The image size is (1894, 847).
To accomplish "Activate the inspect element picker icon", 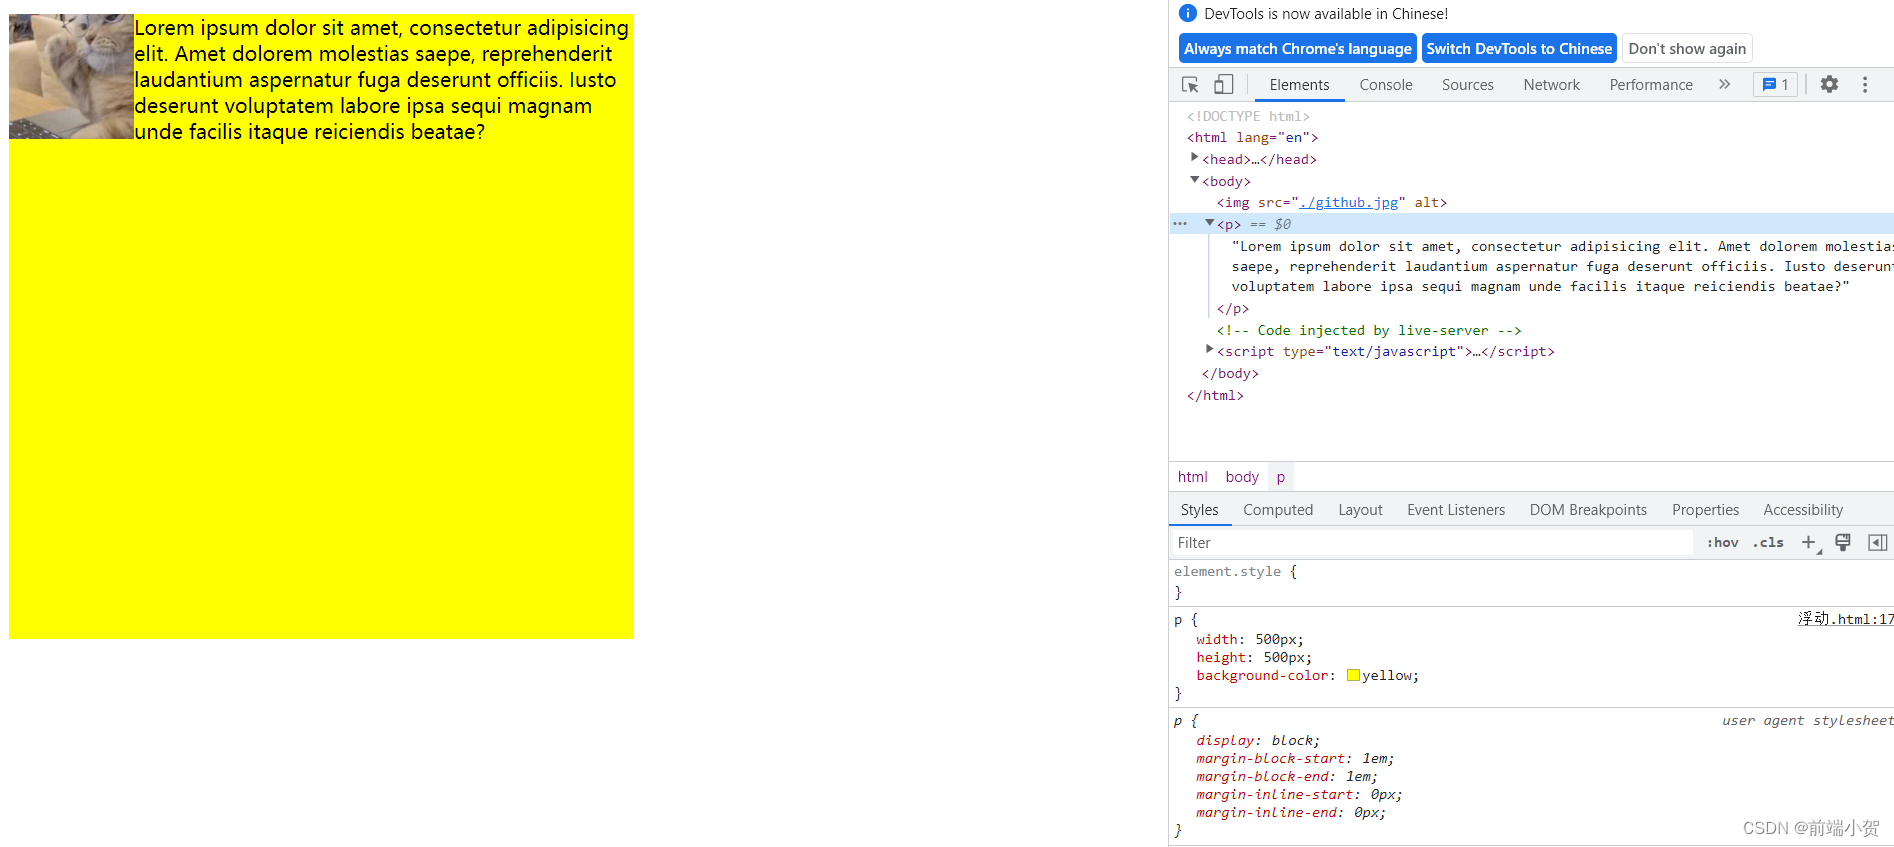I will [x=1190, y=85].
